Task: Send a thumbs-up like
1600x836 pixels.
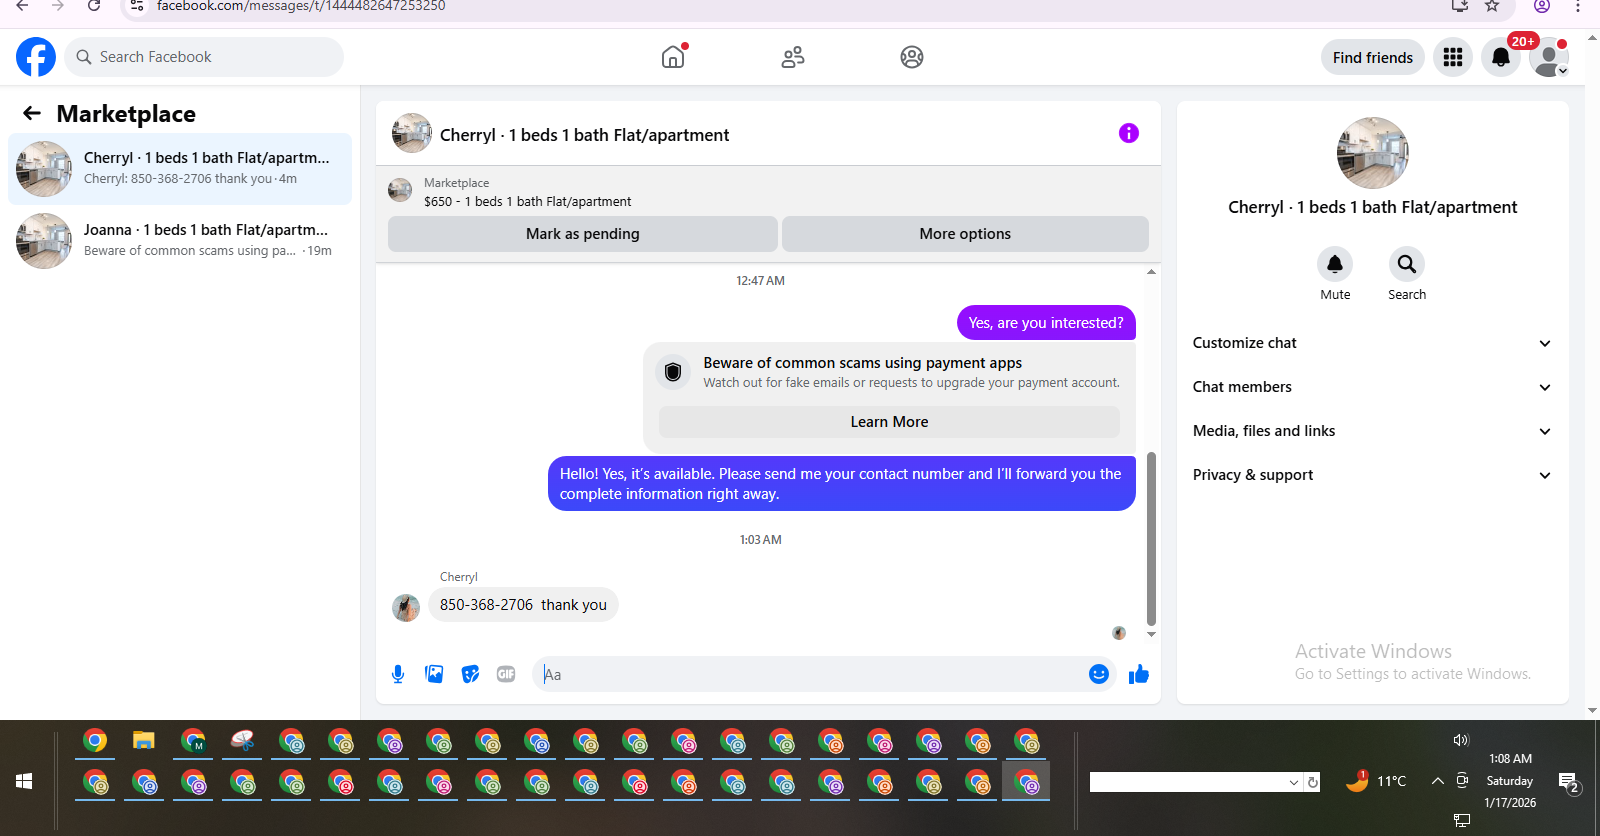Action: (1138, 674)
